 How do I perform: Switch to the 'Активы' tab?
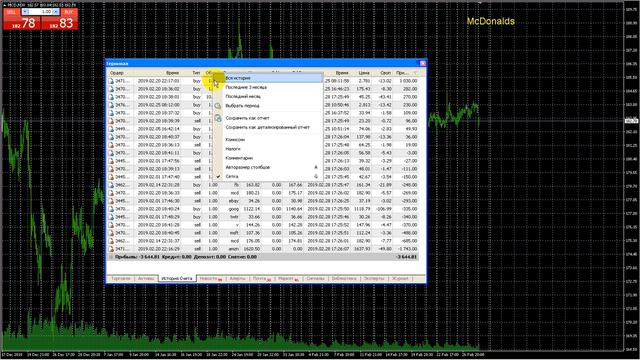pyautogui.click(x=146, y=278)
